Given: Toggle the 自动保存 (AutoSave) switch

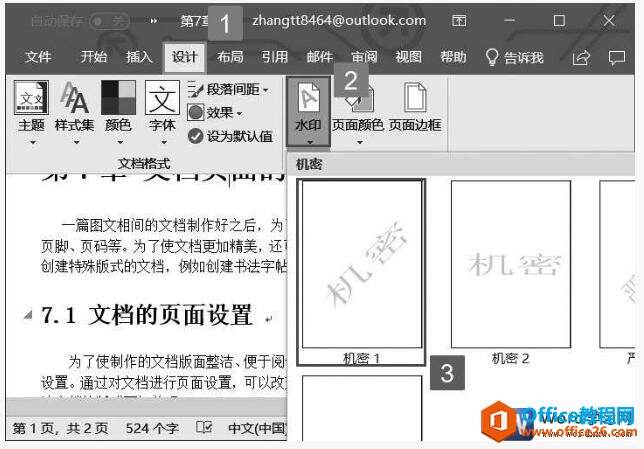Looking at the screenshot, I should (109, 21).
